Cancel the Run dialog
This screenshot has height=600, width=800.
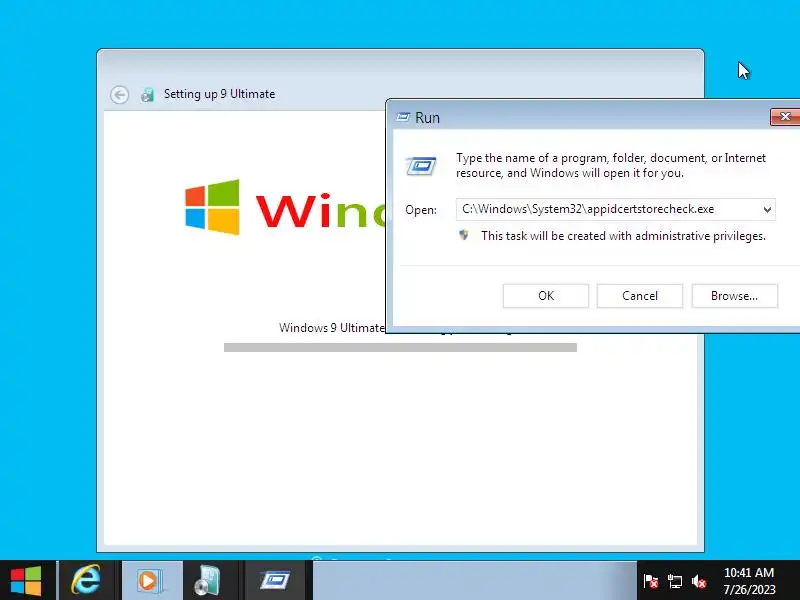point(640,296)
